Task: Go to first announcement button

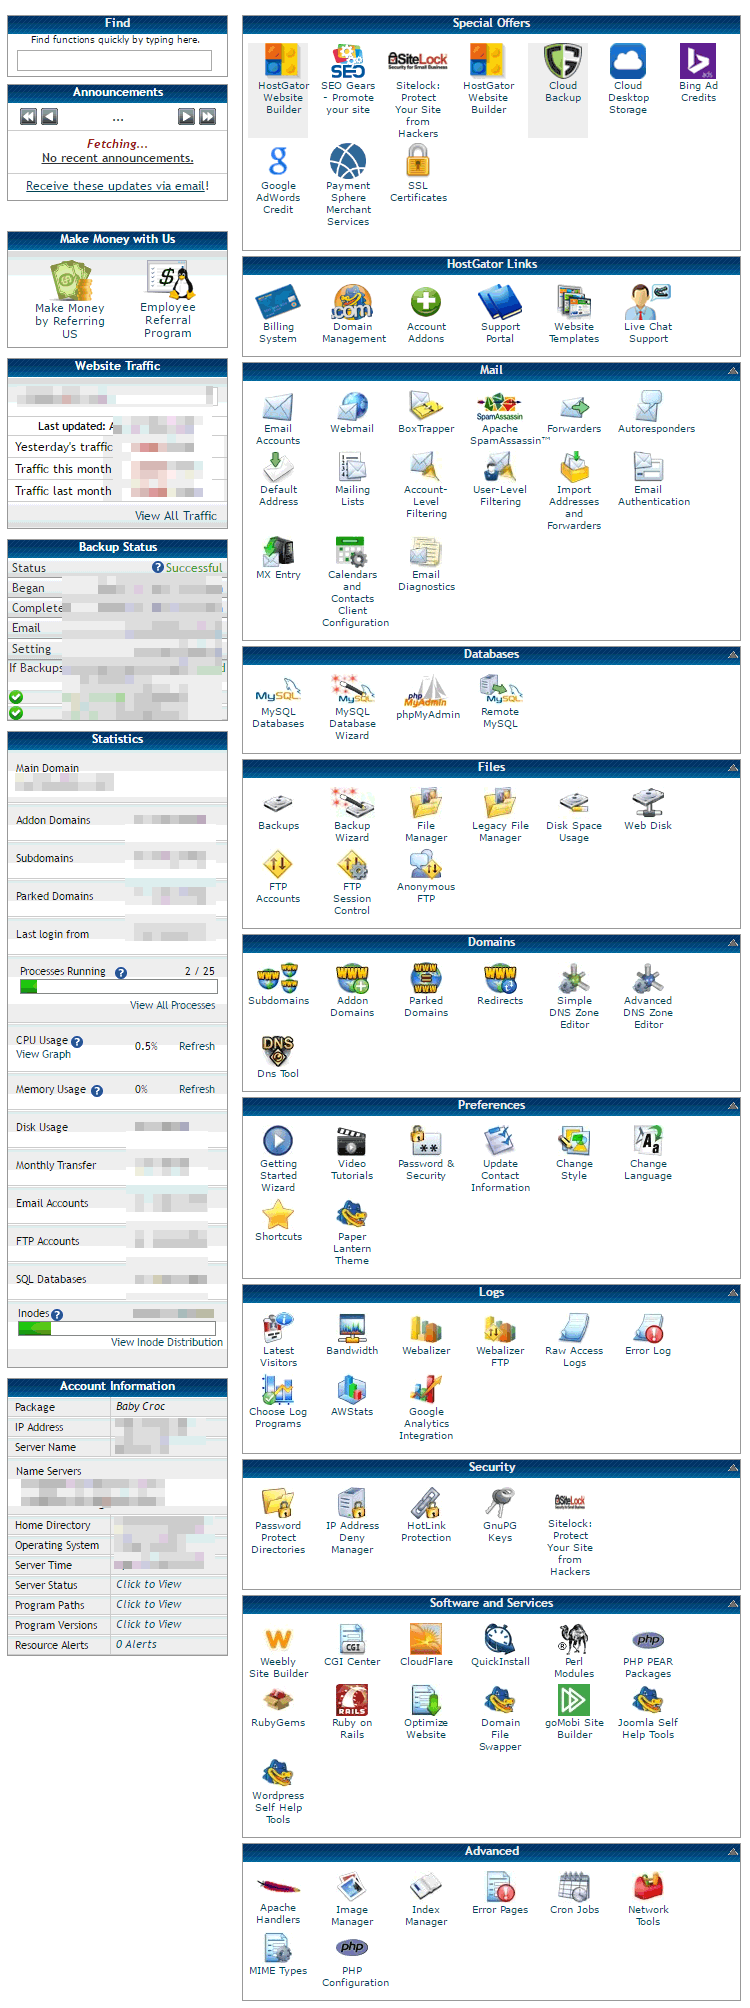Action: tap(28, 116)
